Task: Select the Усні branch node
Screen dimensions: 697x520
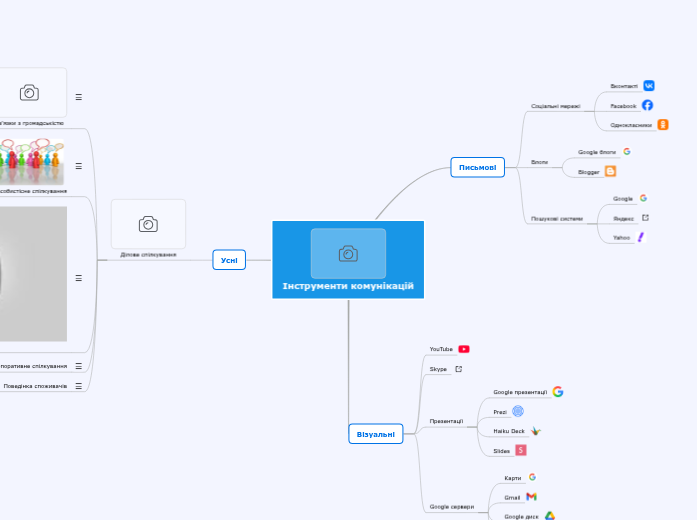Action: point(229,260)
